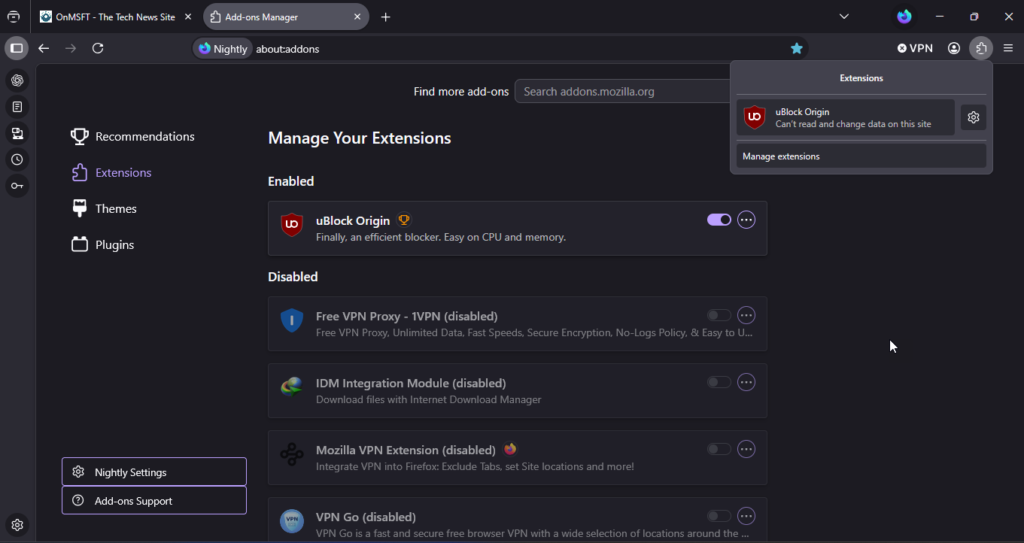Select Themes in the add-ons sidebar
Viewport: 1024px width, 543px height.
click(116, 209)
